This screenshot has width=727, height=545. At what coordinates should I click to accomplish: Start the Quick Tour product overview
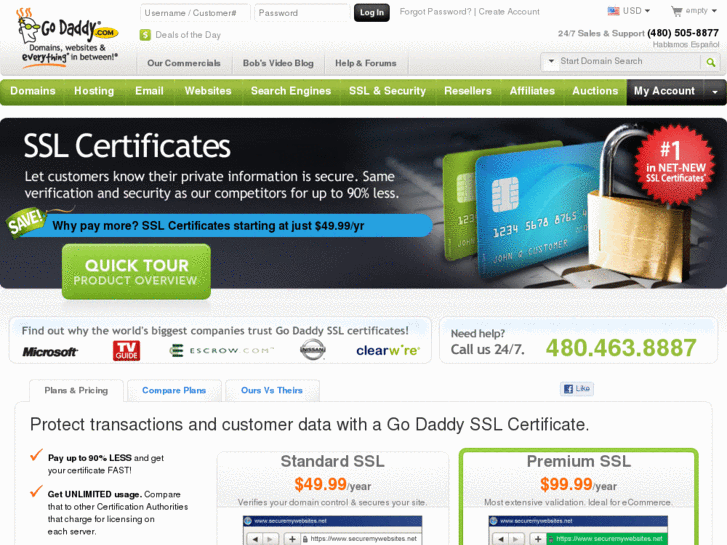[x=136, y=272]
